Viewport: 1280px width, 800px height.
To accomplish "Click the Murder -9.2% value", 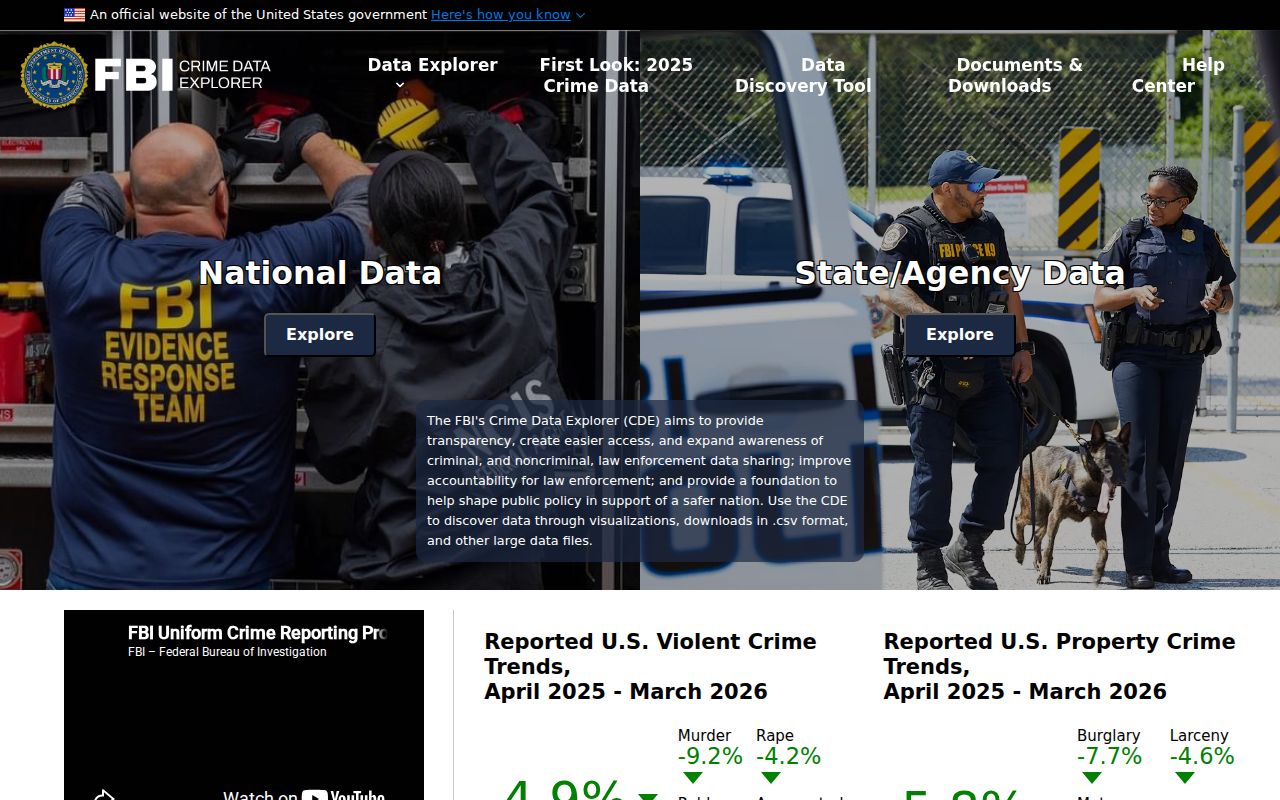I will point(710,756).
